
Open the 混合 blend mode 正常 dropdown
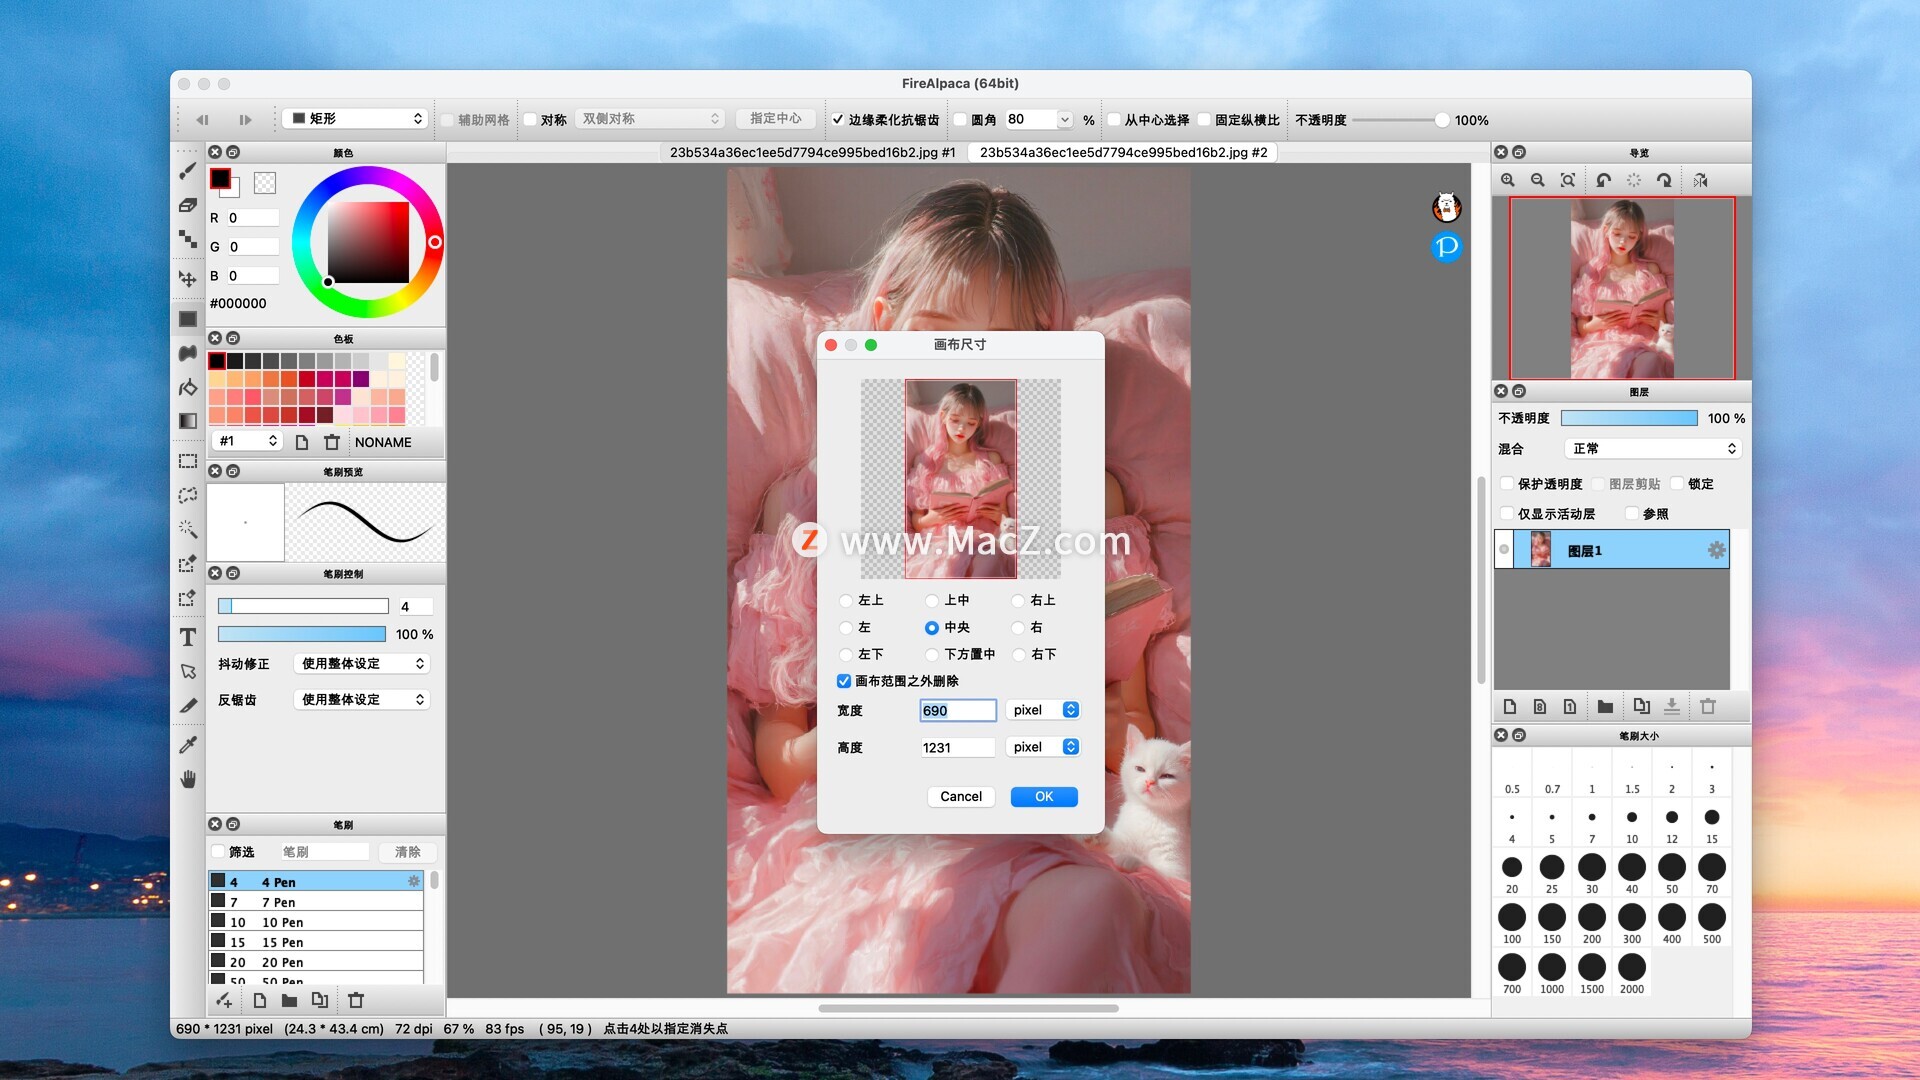click(1653, 449)
